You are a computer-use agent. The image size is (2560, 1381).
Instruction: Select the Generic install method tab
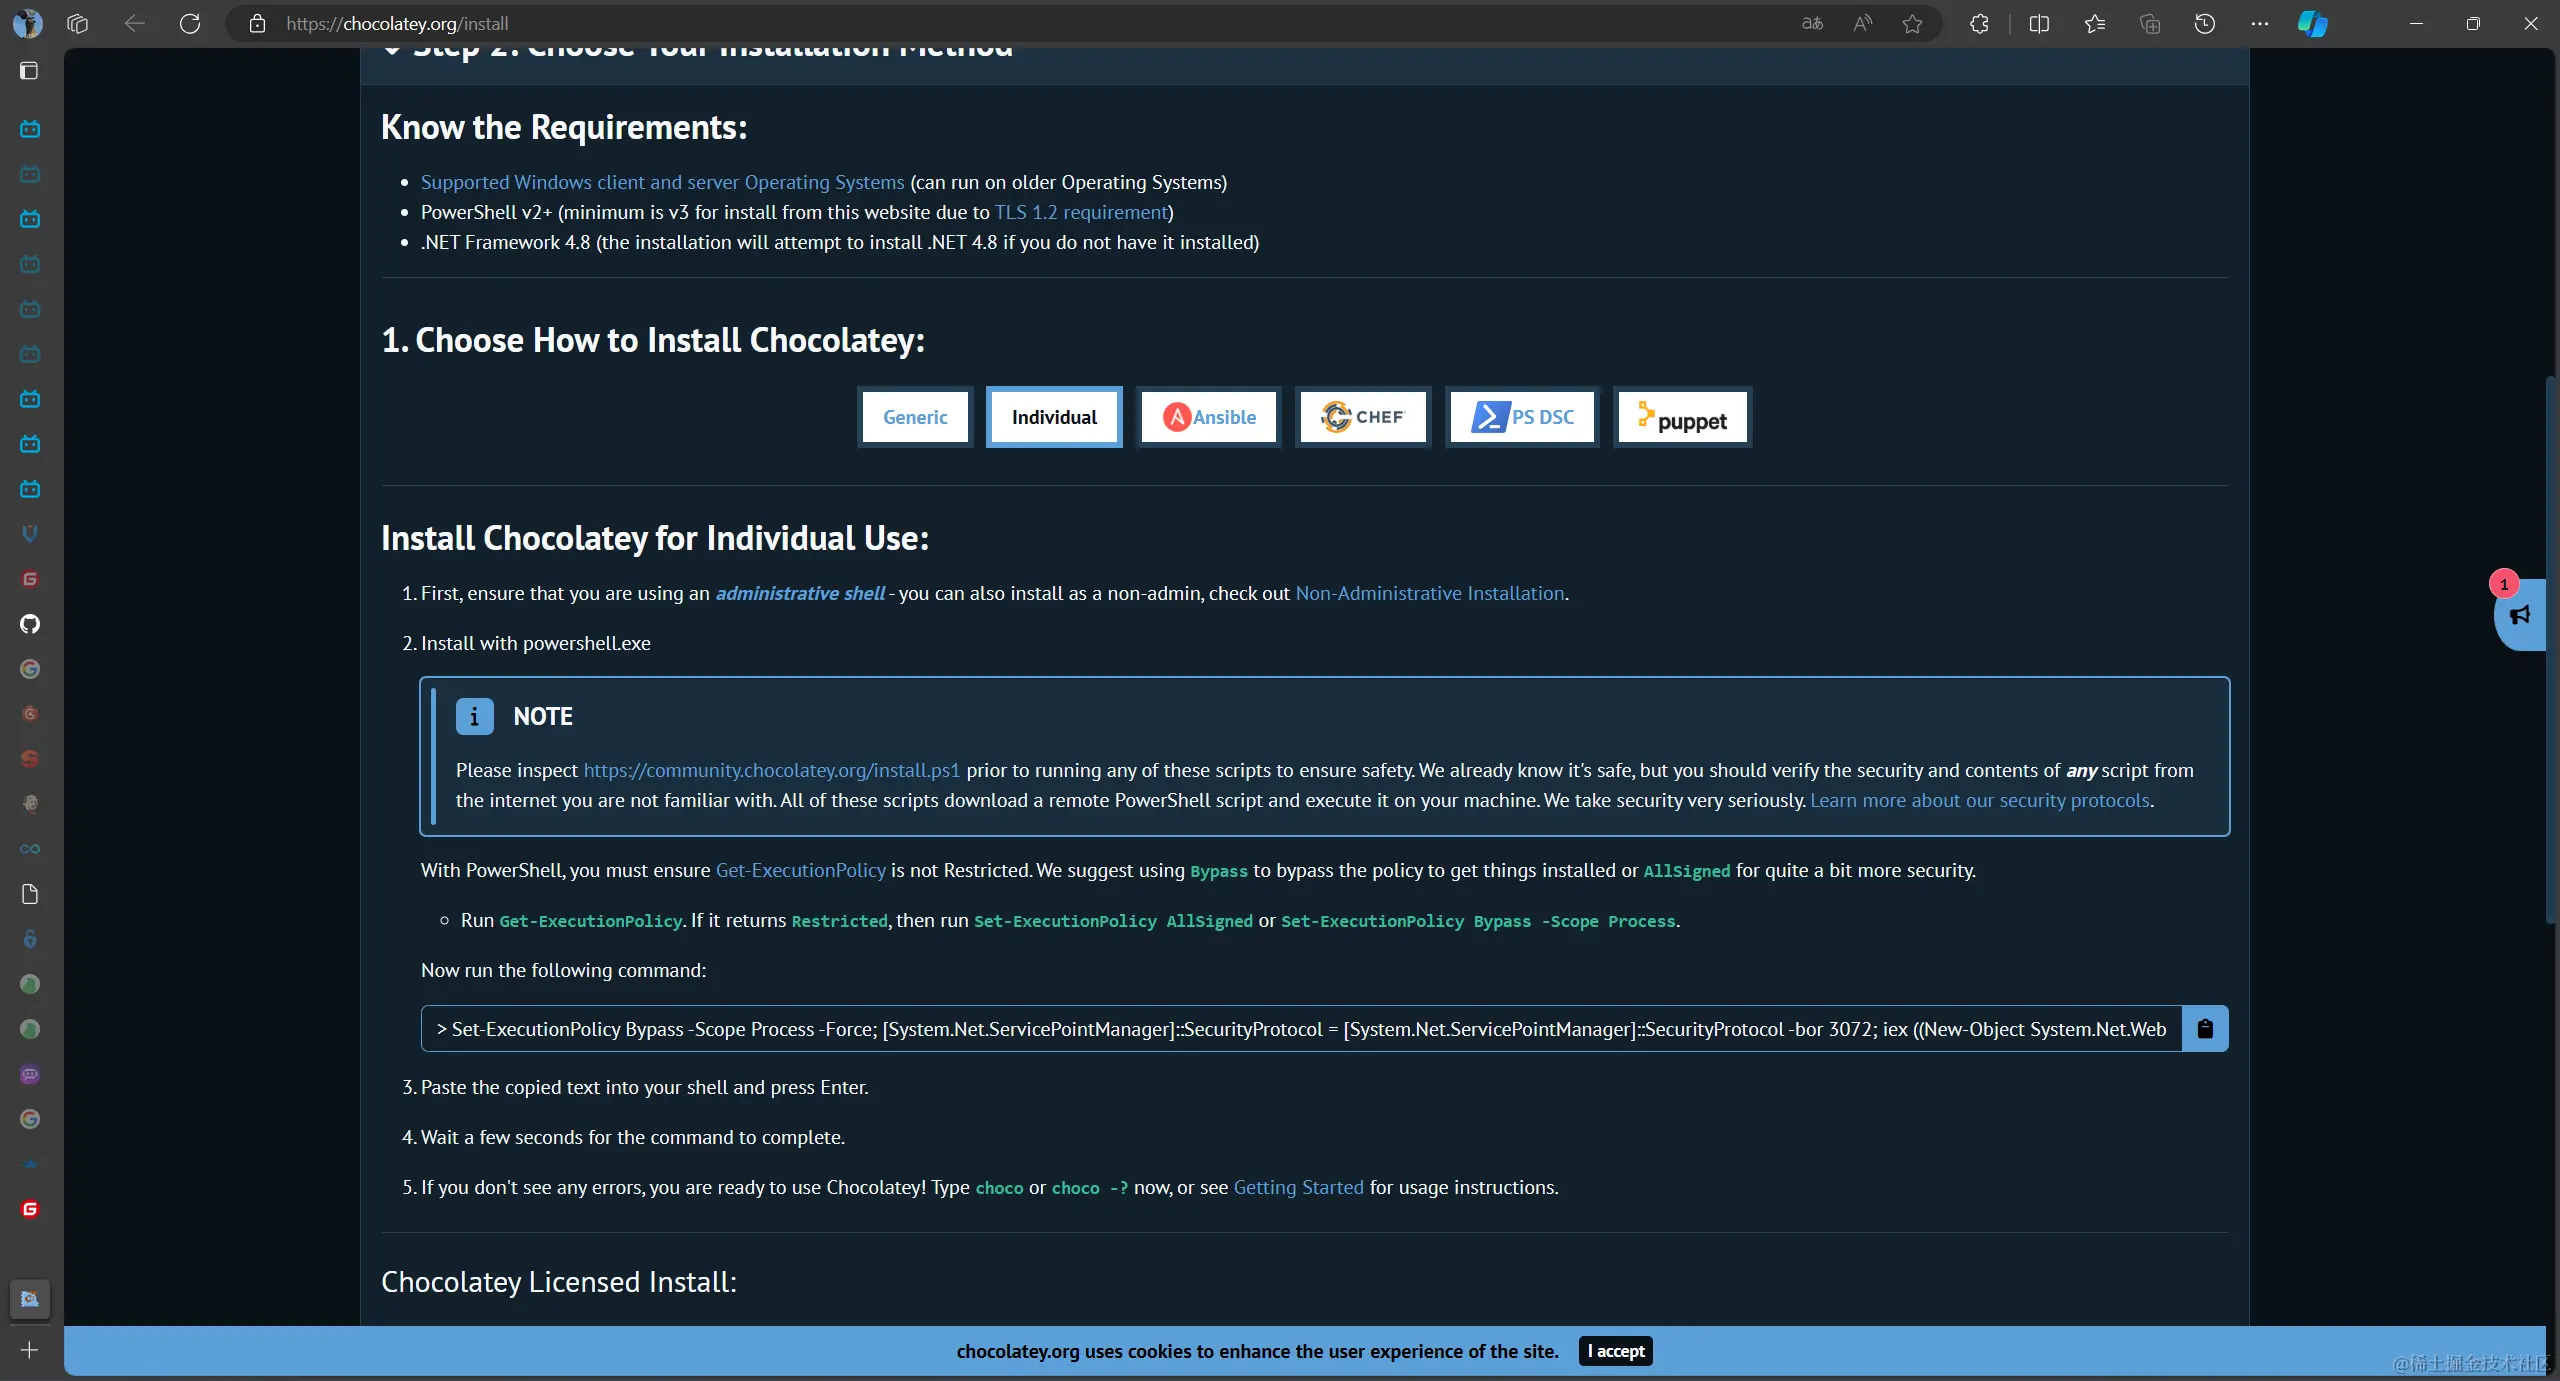[915, 417]
